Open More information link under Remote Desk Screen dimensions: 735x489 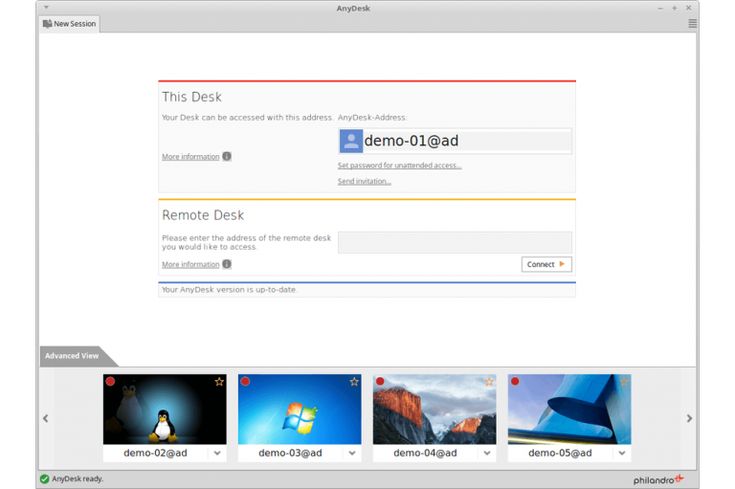(x=191, y=264)
